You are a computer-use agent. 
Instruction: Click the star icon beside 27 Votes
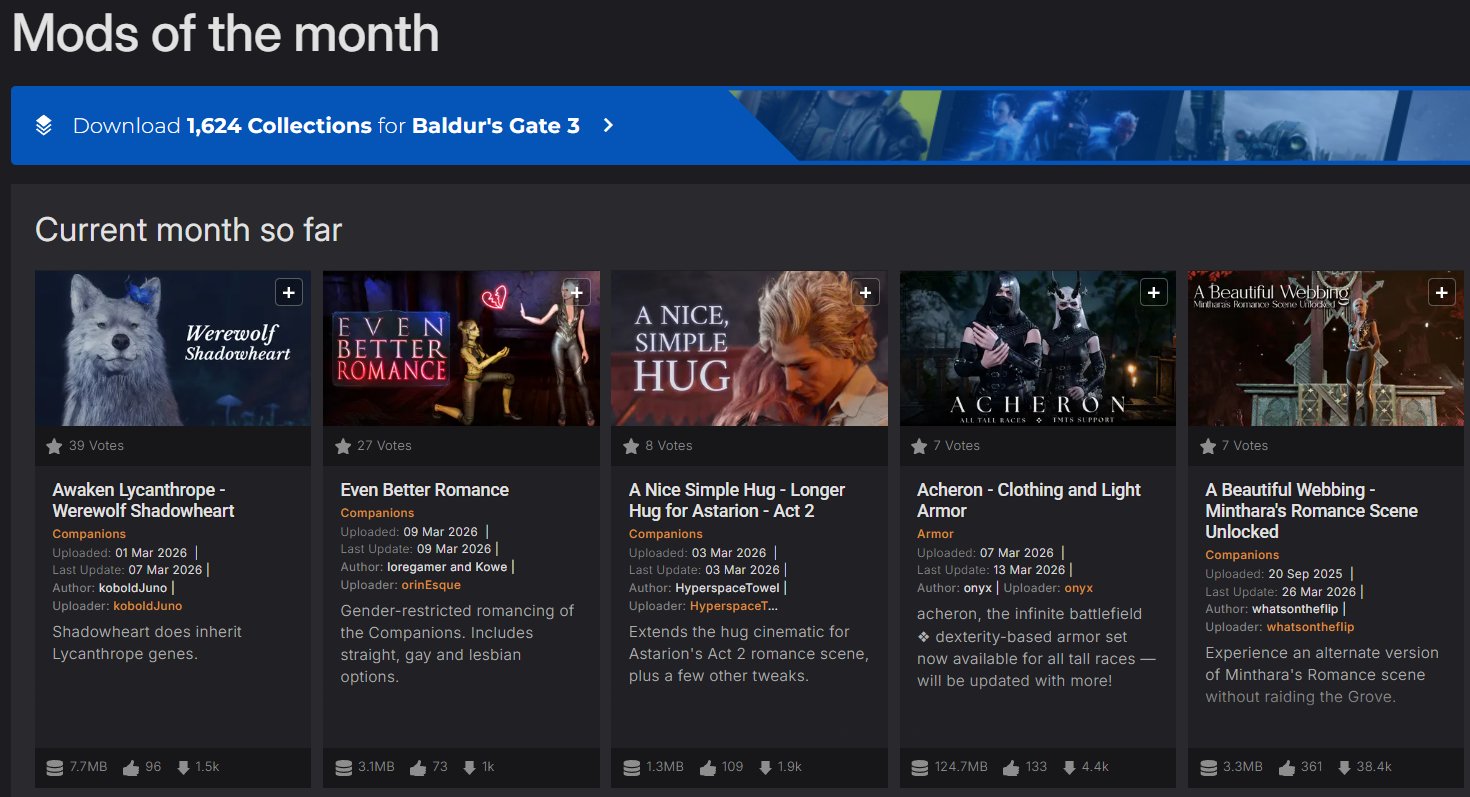pos(343,446)
